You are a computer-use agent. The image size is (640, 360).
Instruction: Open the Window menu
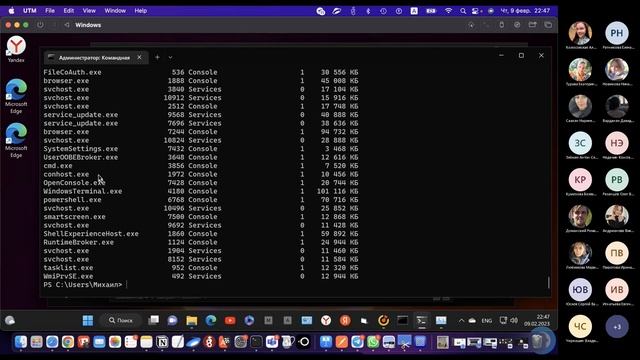115,11
